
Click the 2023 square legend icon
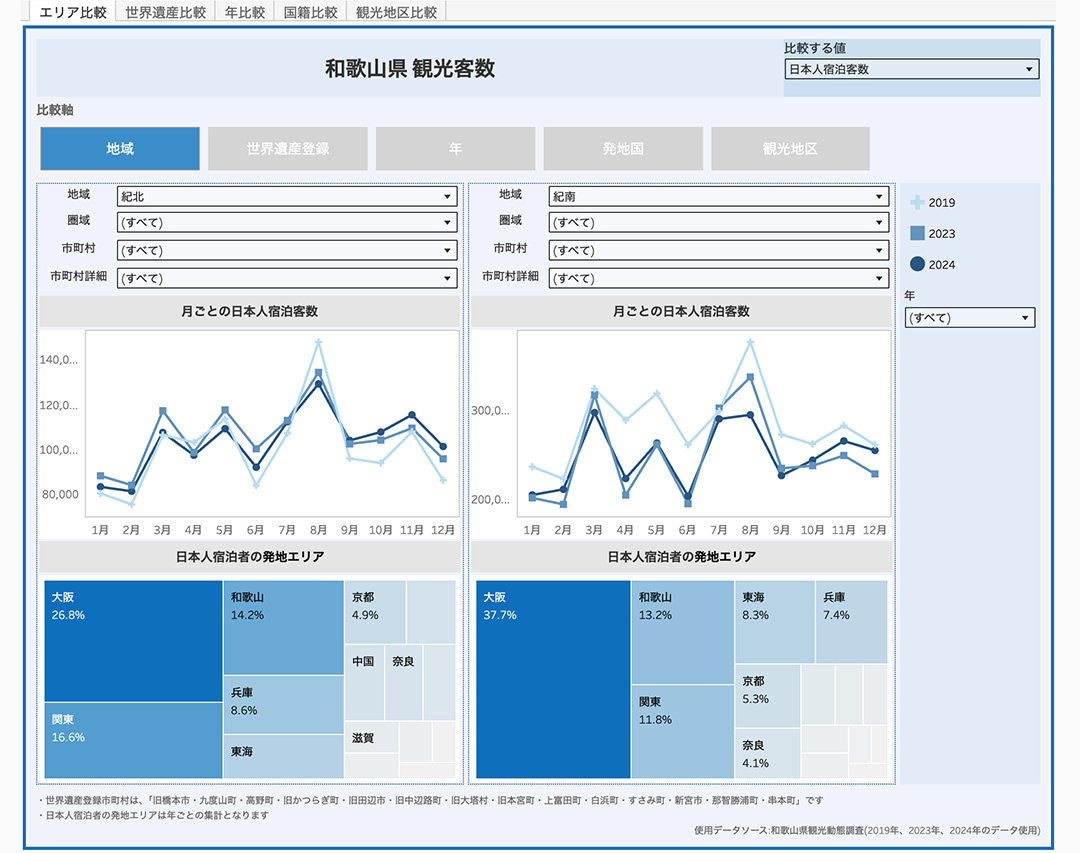click(917, 233)
